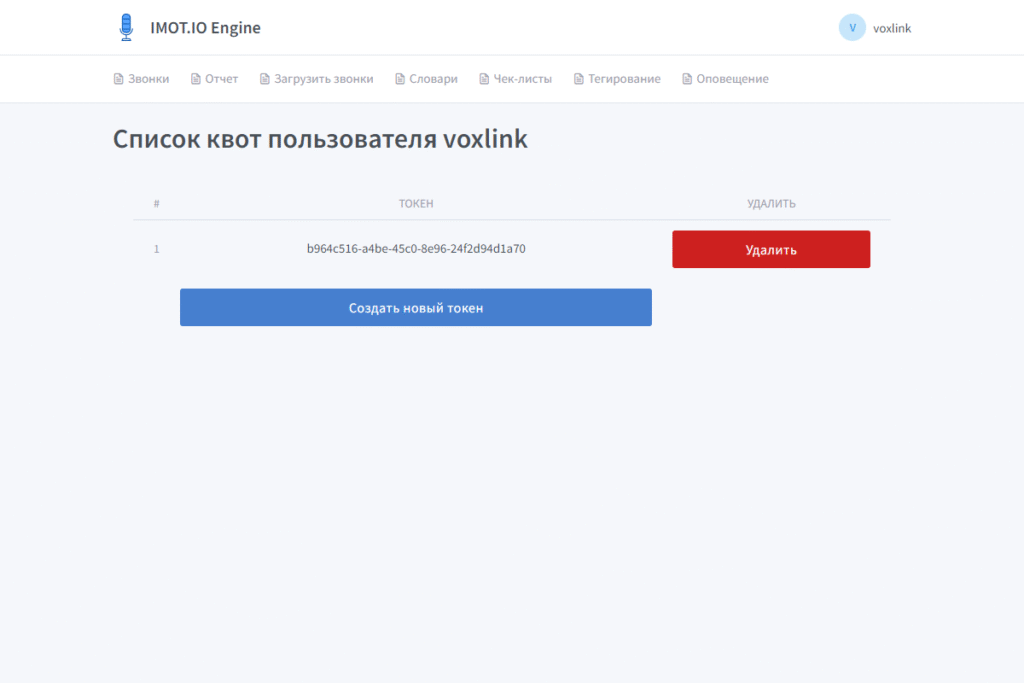Go to the Звонки menu item
Image resolution: width=1024 pixels, height=683 pixels.
tap(149, 79)
